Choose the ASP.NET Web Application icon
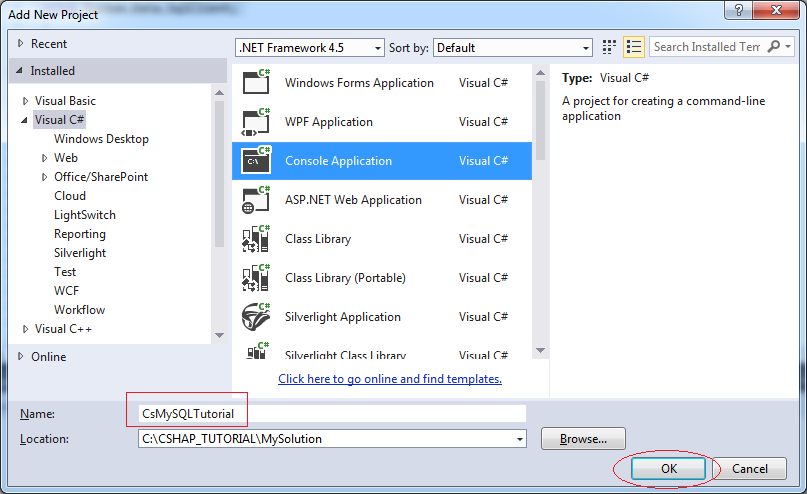 (x=256, y=200)
